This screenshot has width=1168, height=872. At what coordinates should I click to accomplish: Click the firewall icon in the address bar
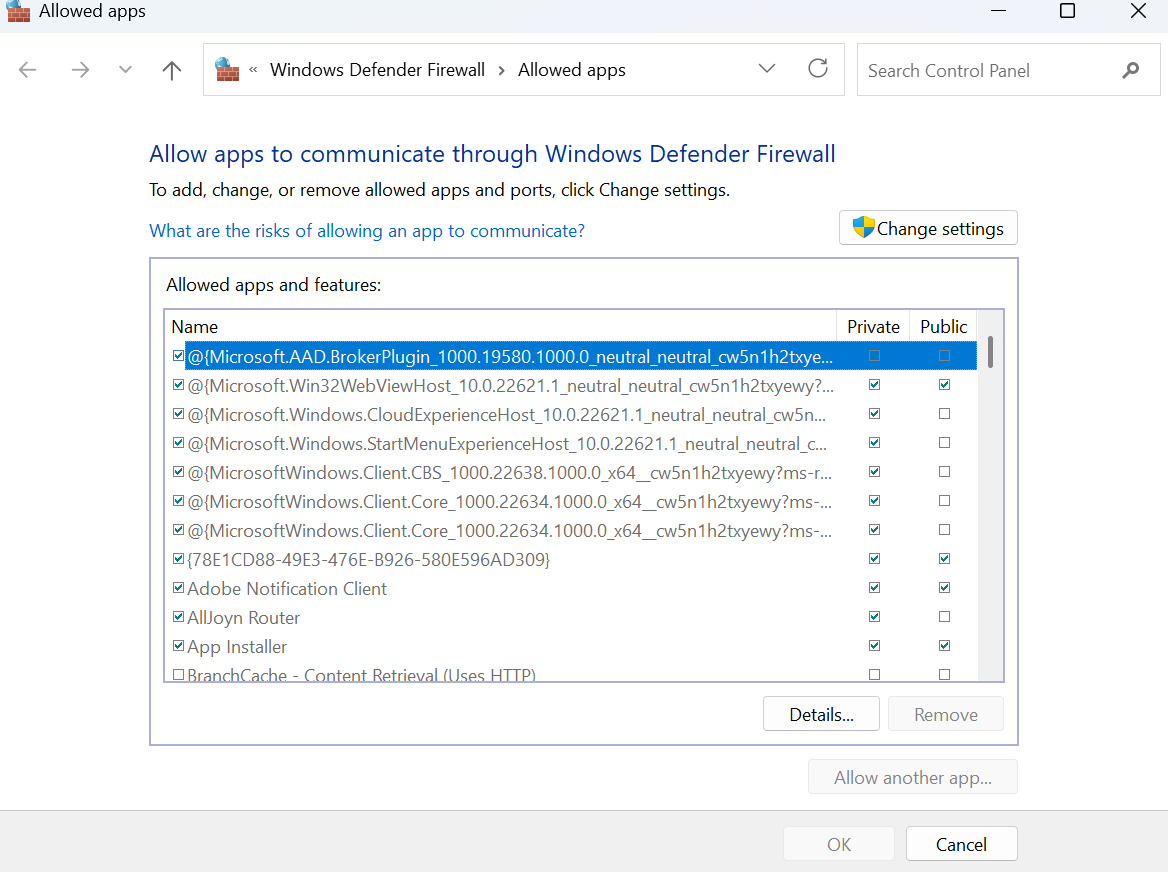pyautogui.click(x=228, y=69)
